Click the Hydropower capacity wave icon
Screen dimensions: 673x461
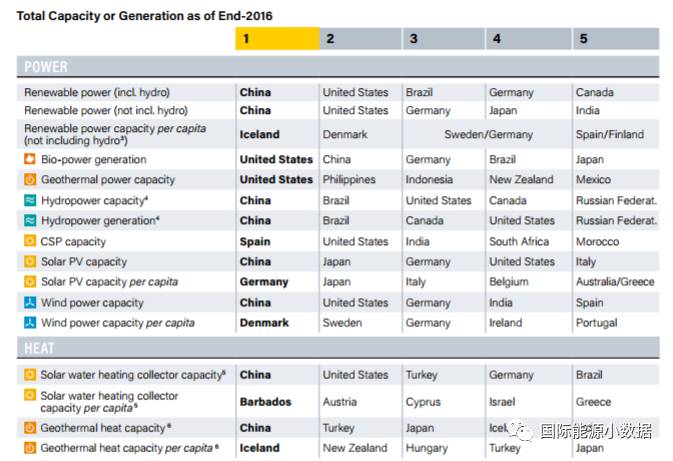tap(30, 200)
